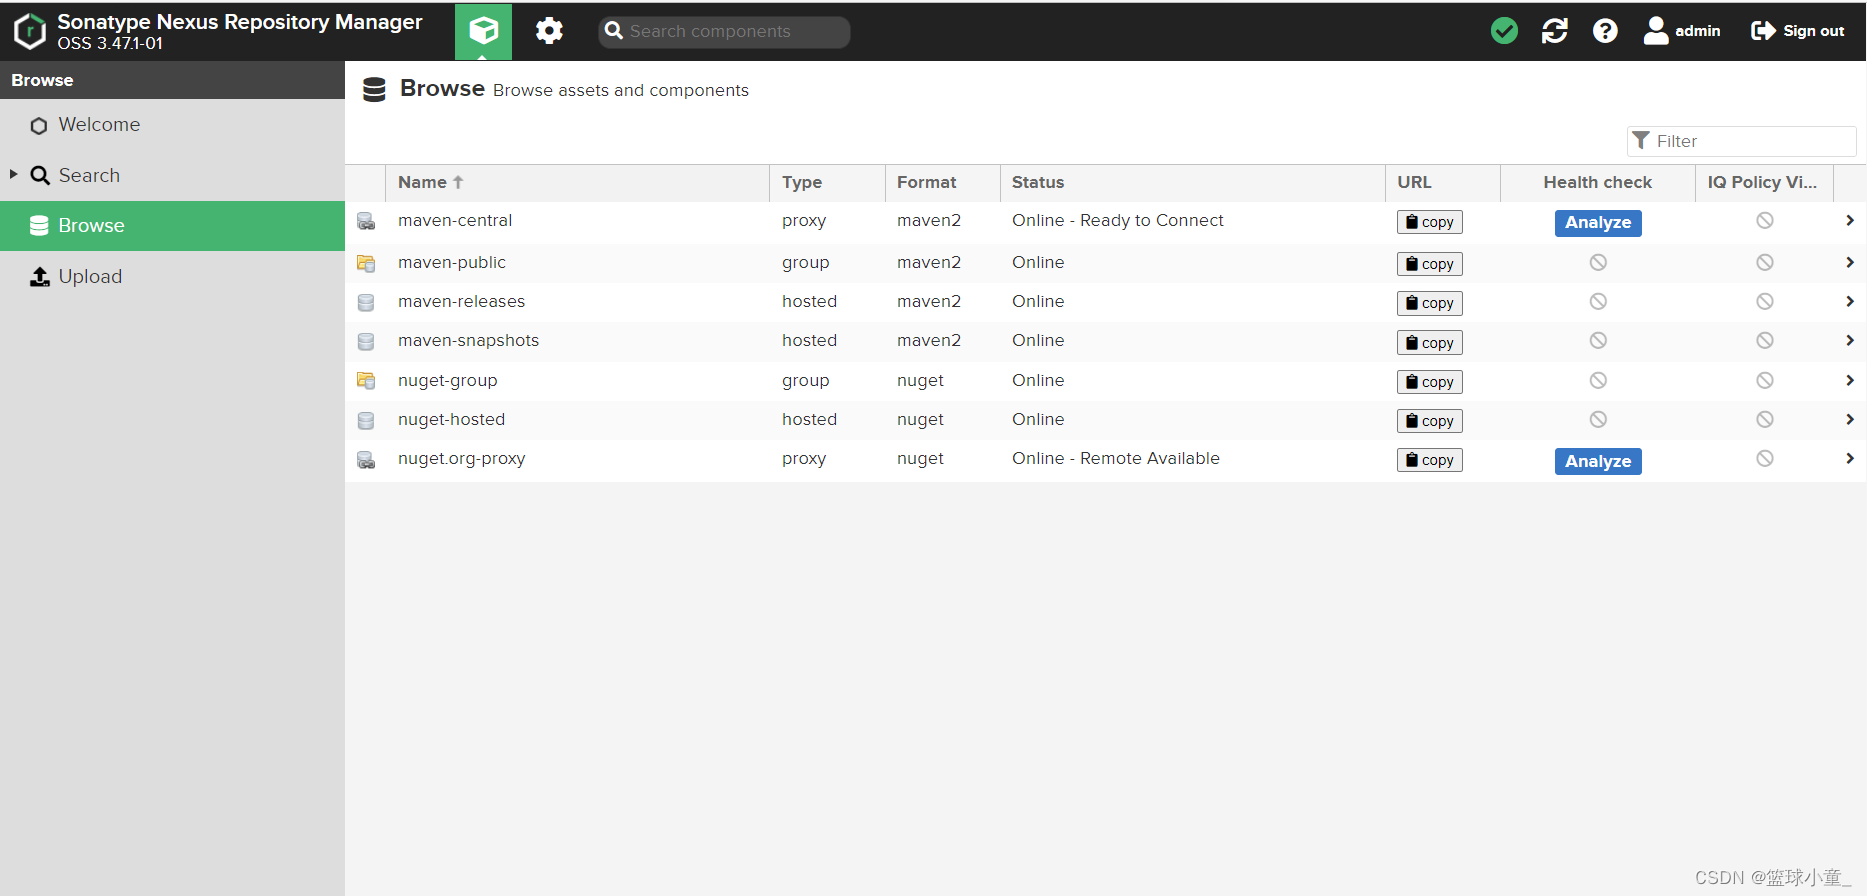Open the maven-snapshots repository name
This screenshot has height=896, width=1867.
point(468,340)
